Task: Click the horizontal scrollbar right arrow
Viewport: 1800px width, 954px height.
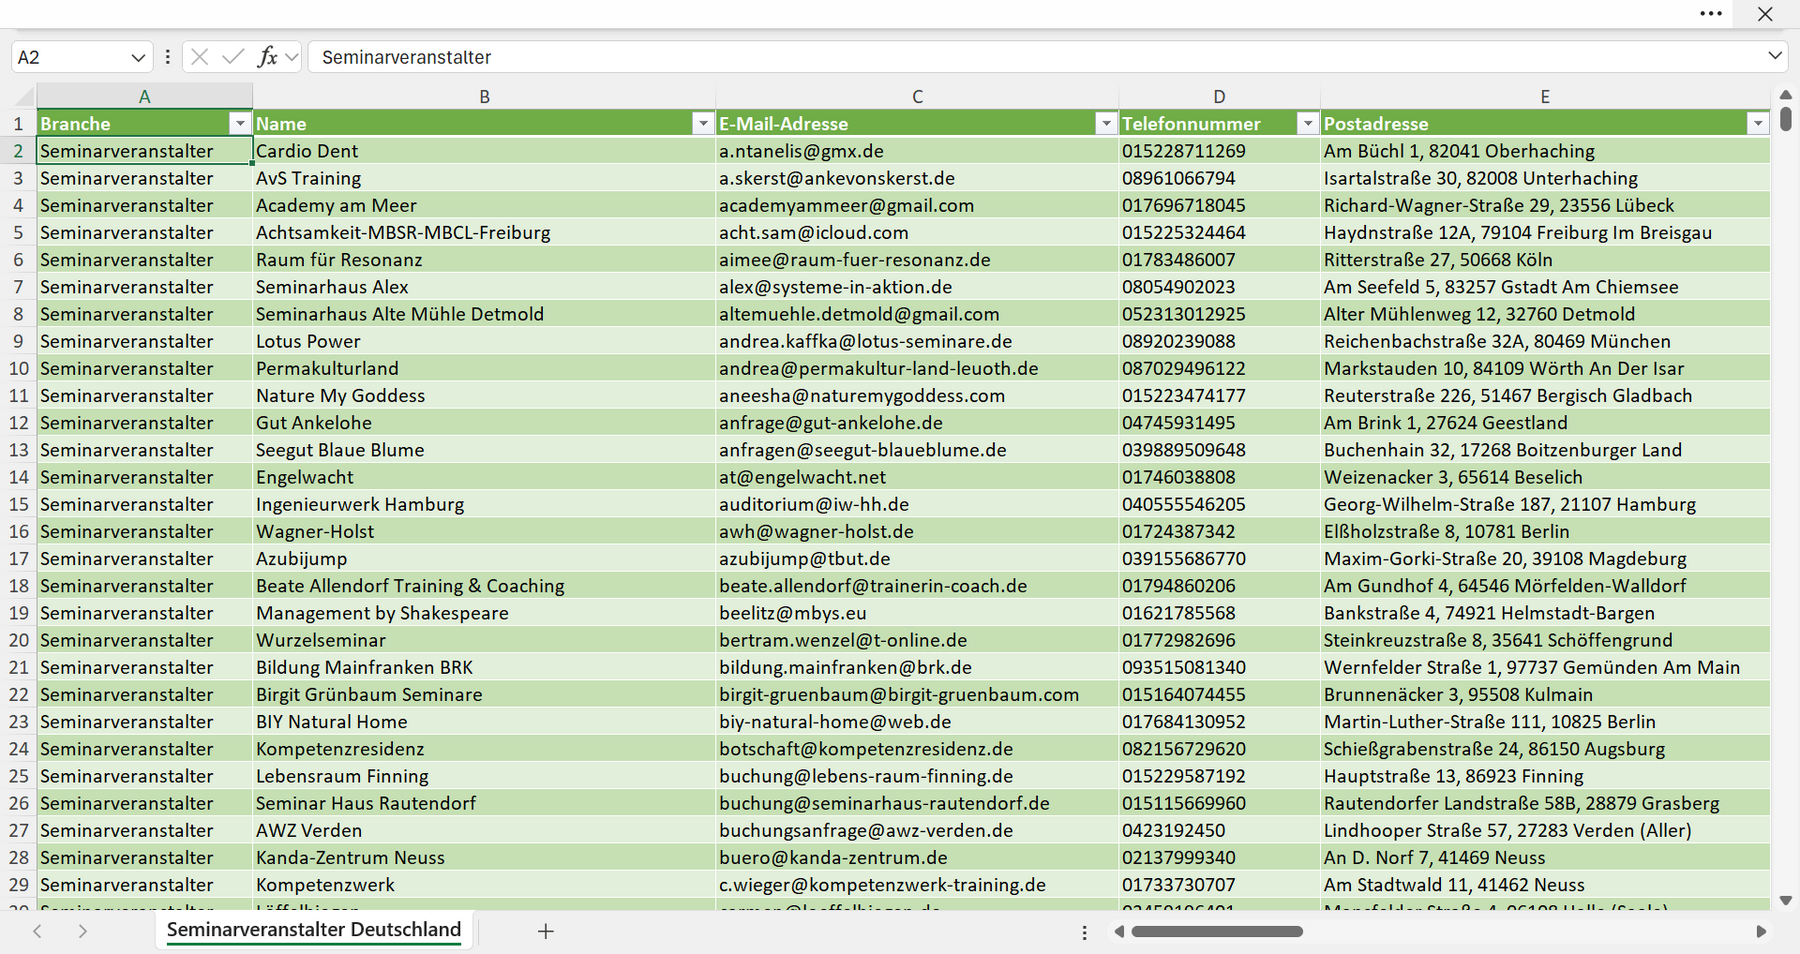Action: click(x=1761, y=932)
